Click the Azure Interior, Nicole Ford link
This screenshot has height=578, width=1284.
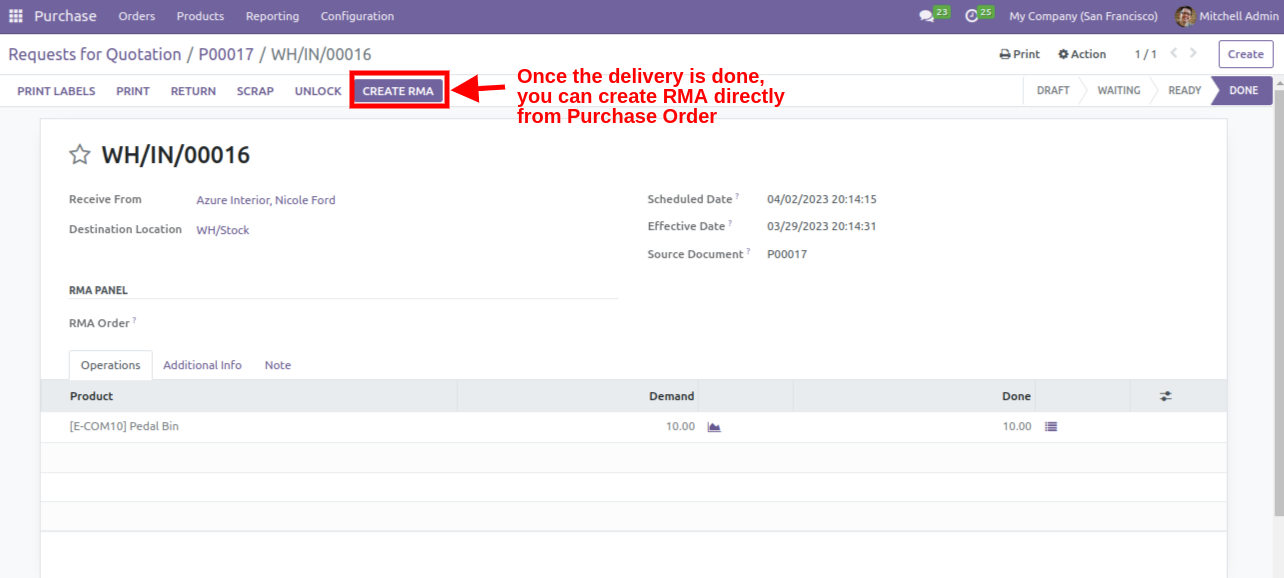(x=265, y=200)
